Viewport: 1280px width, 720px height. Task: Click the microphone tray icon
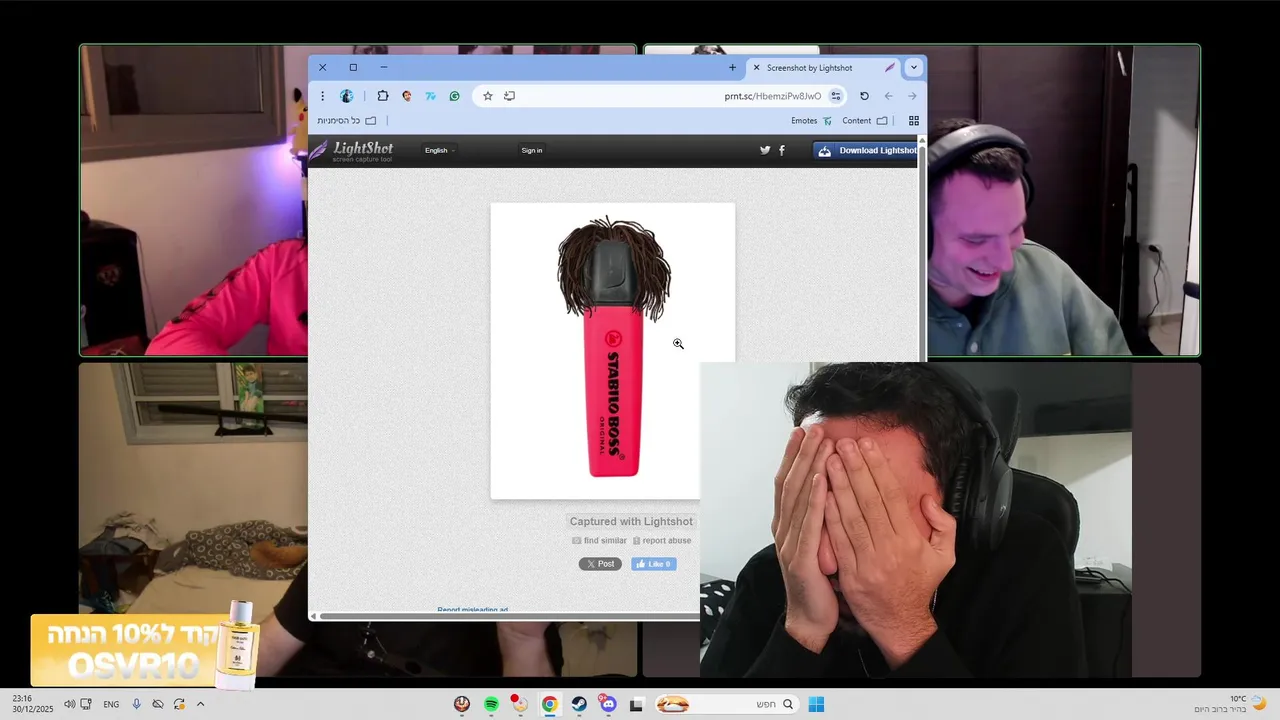coord(136,704)
